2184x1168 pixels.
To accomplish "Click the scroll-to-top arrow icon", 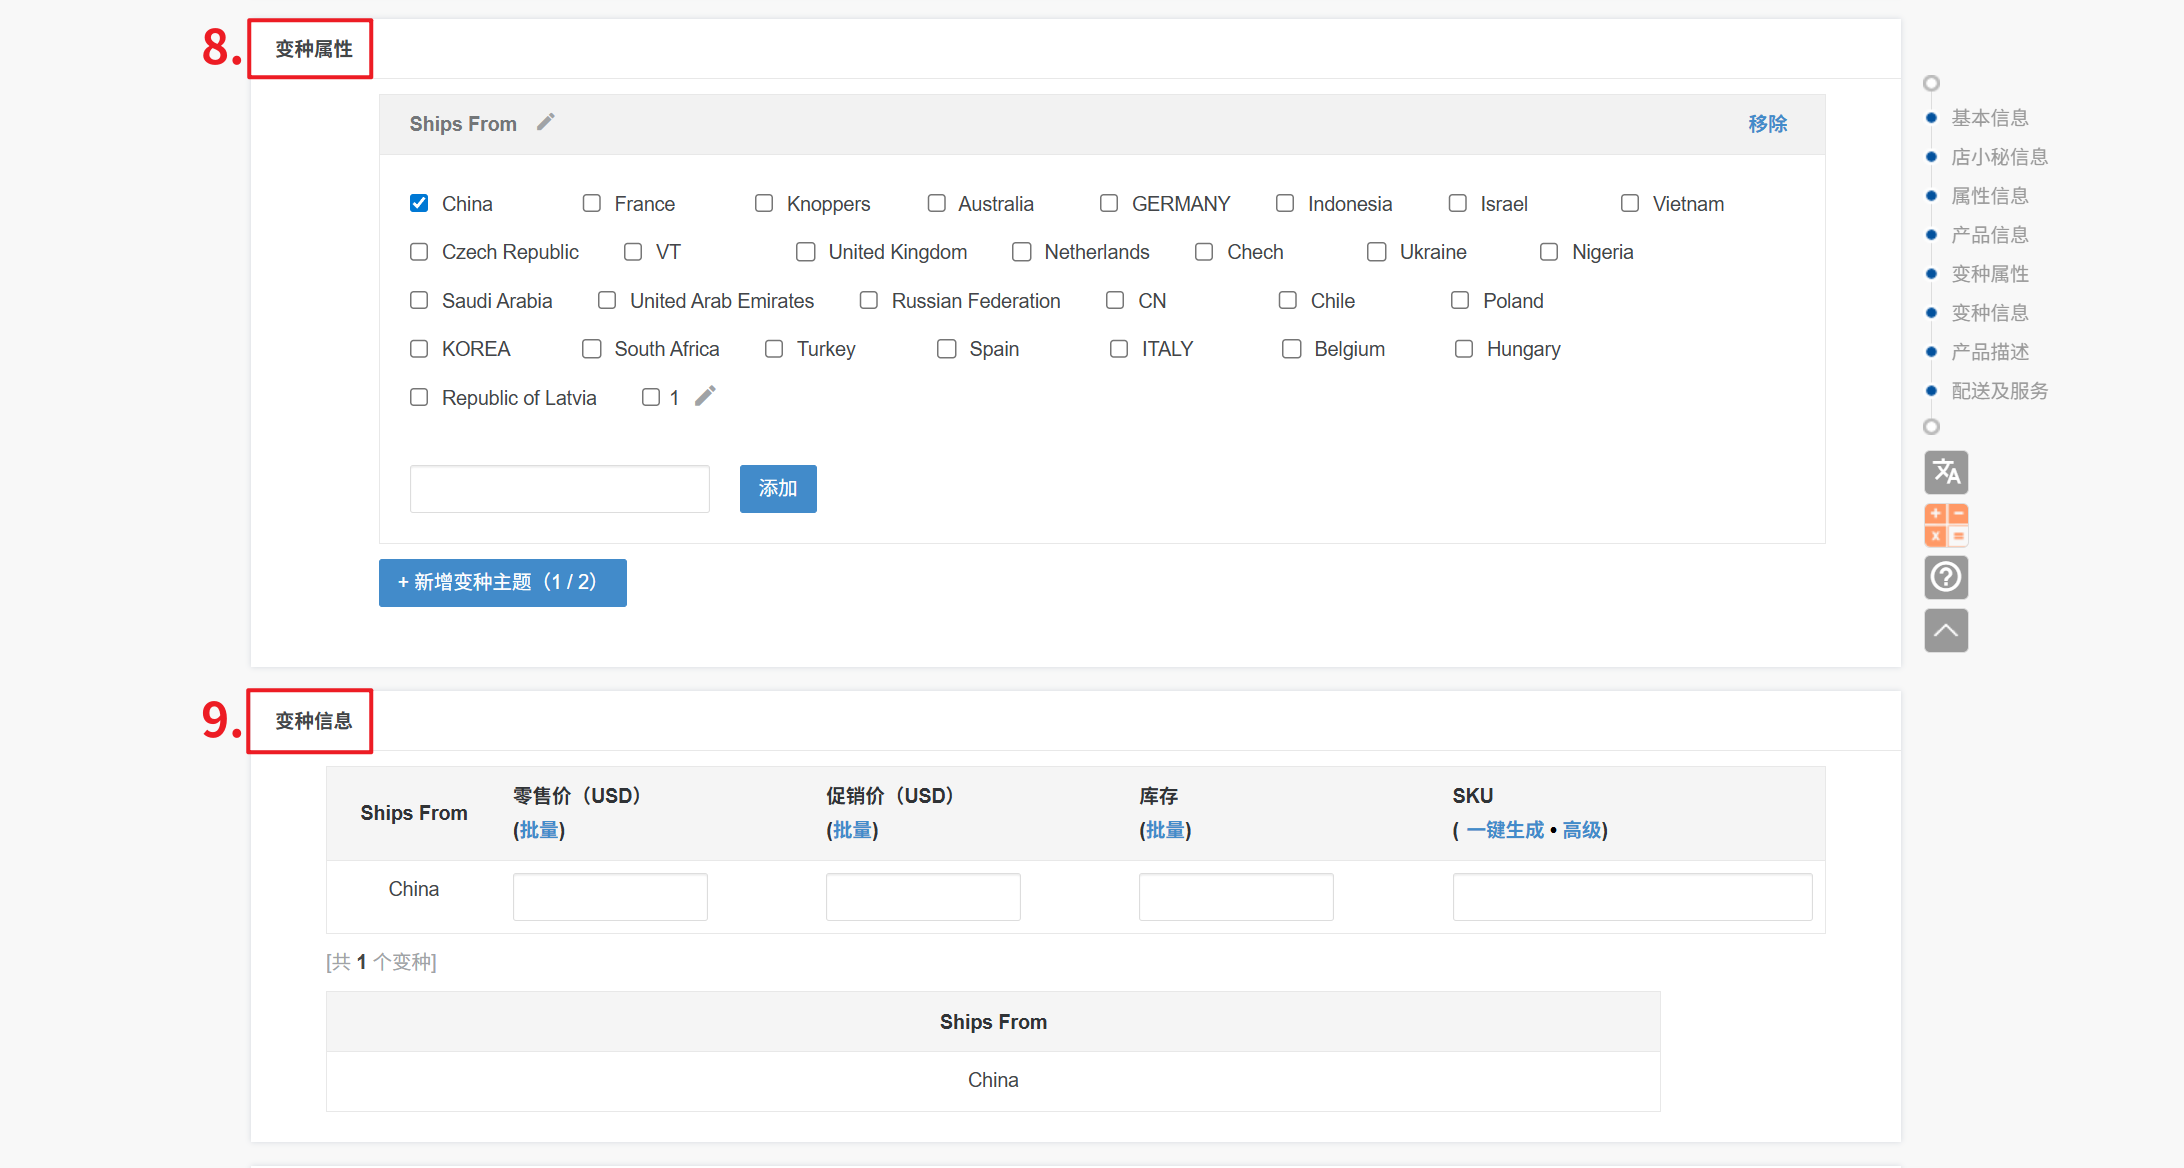I will tap(1945, 630).
